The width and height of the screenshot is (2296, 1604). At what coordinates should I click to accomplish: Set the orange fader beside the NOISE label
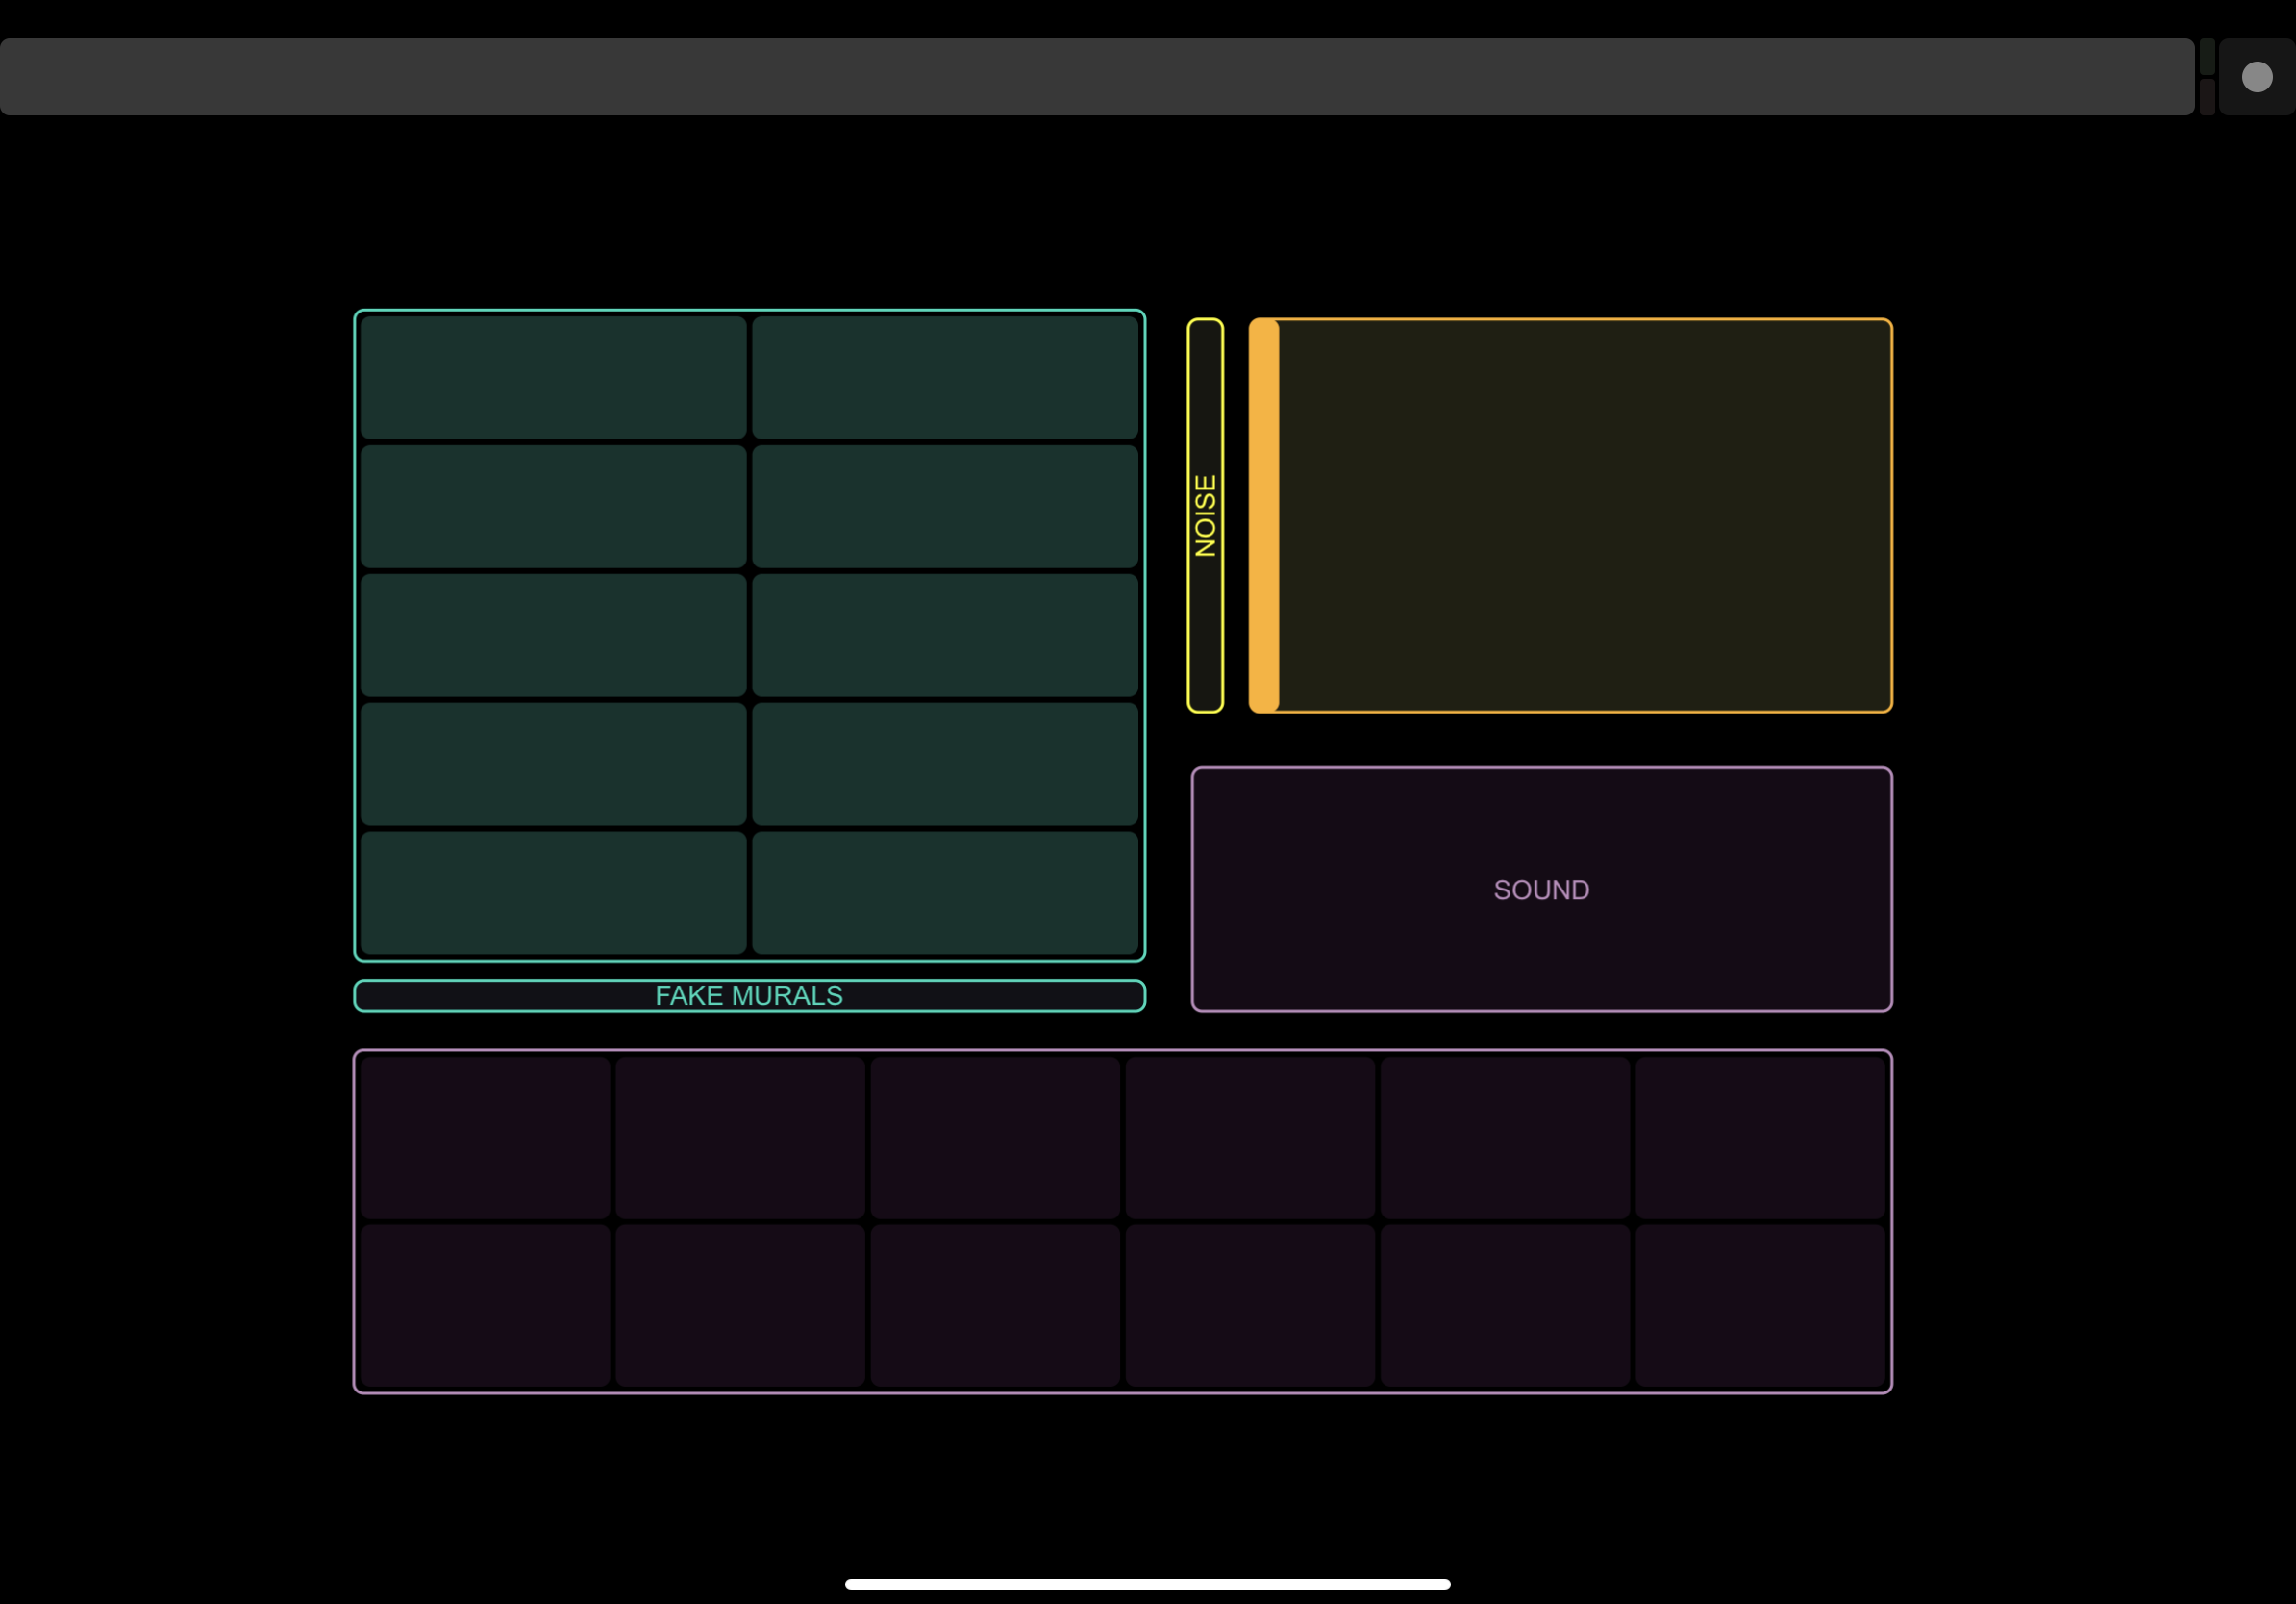pos(1570,516)
